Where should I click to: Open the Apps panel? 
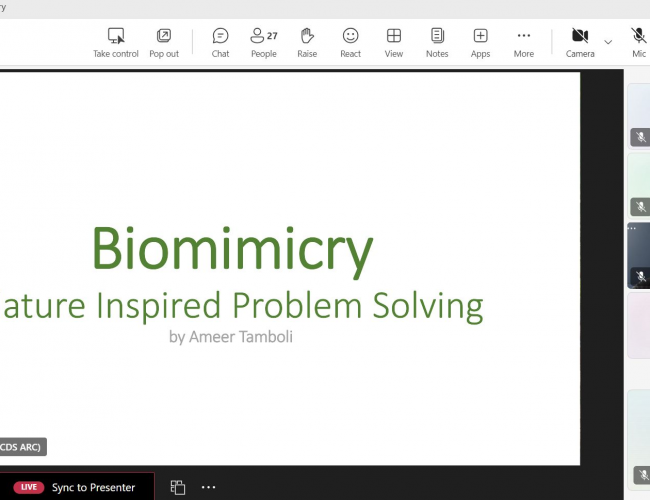coord(481,42)
